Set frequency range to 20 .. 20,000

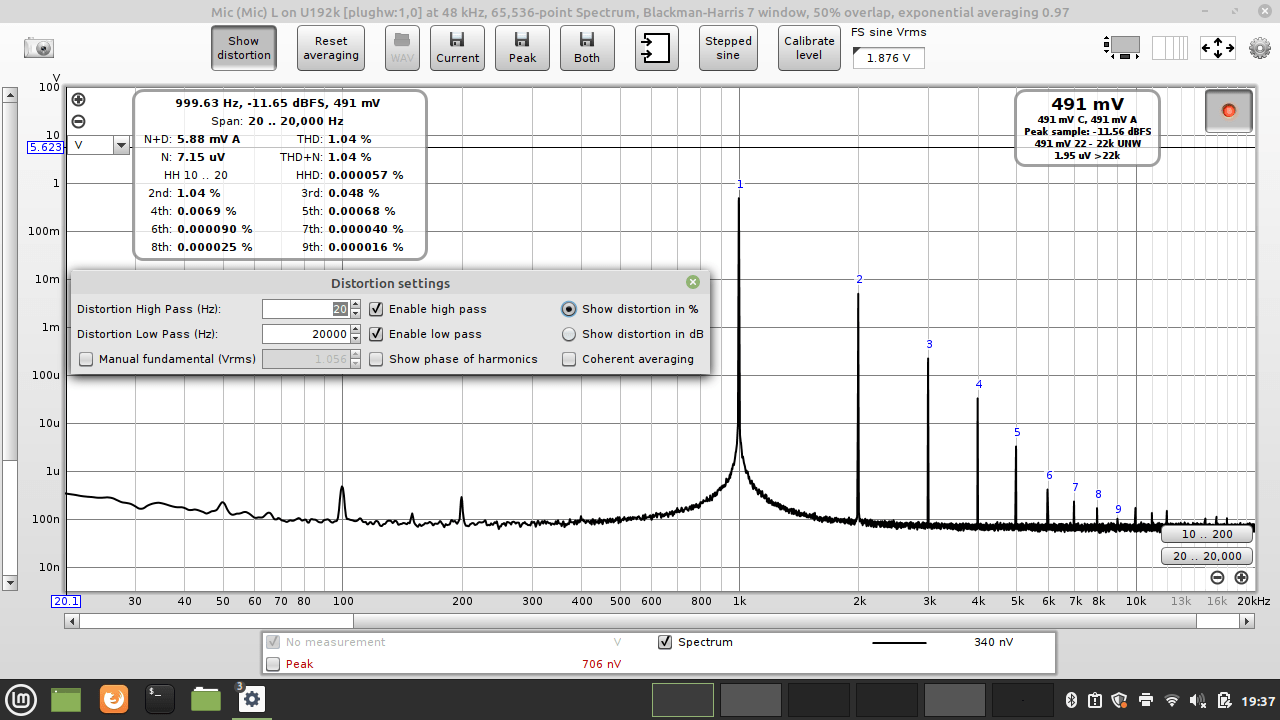pyautogui.click(x=1207, y=556)
